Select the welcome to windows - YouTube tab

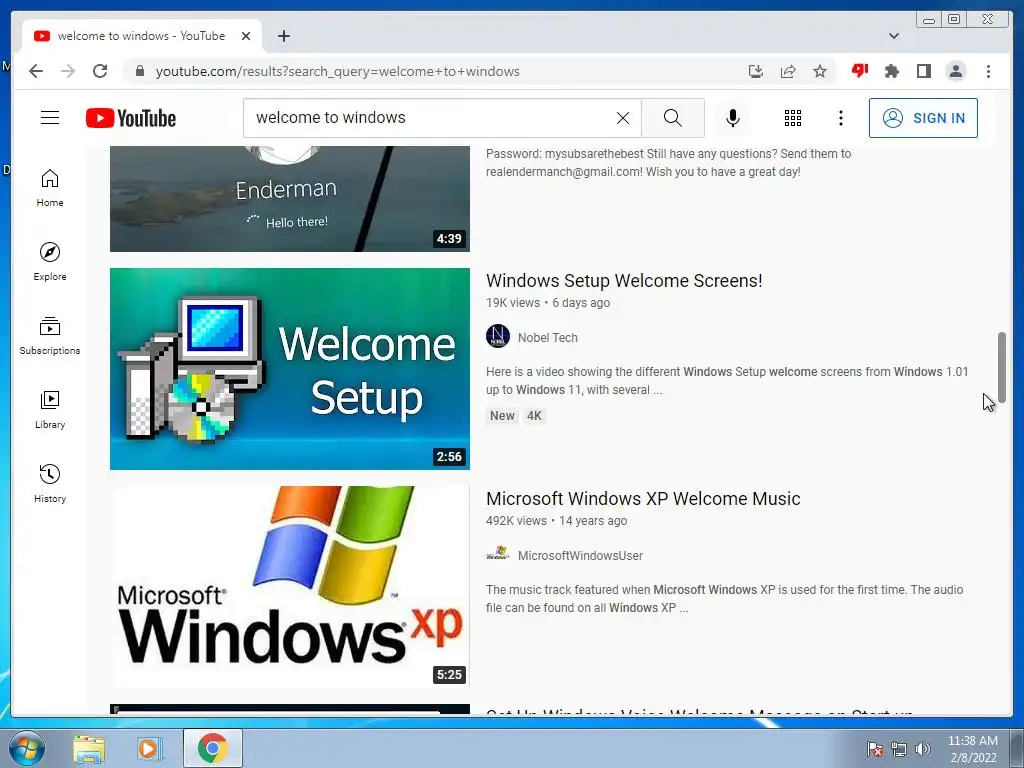pyautogui.click(x=142, y=36)
